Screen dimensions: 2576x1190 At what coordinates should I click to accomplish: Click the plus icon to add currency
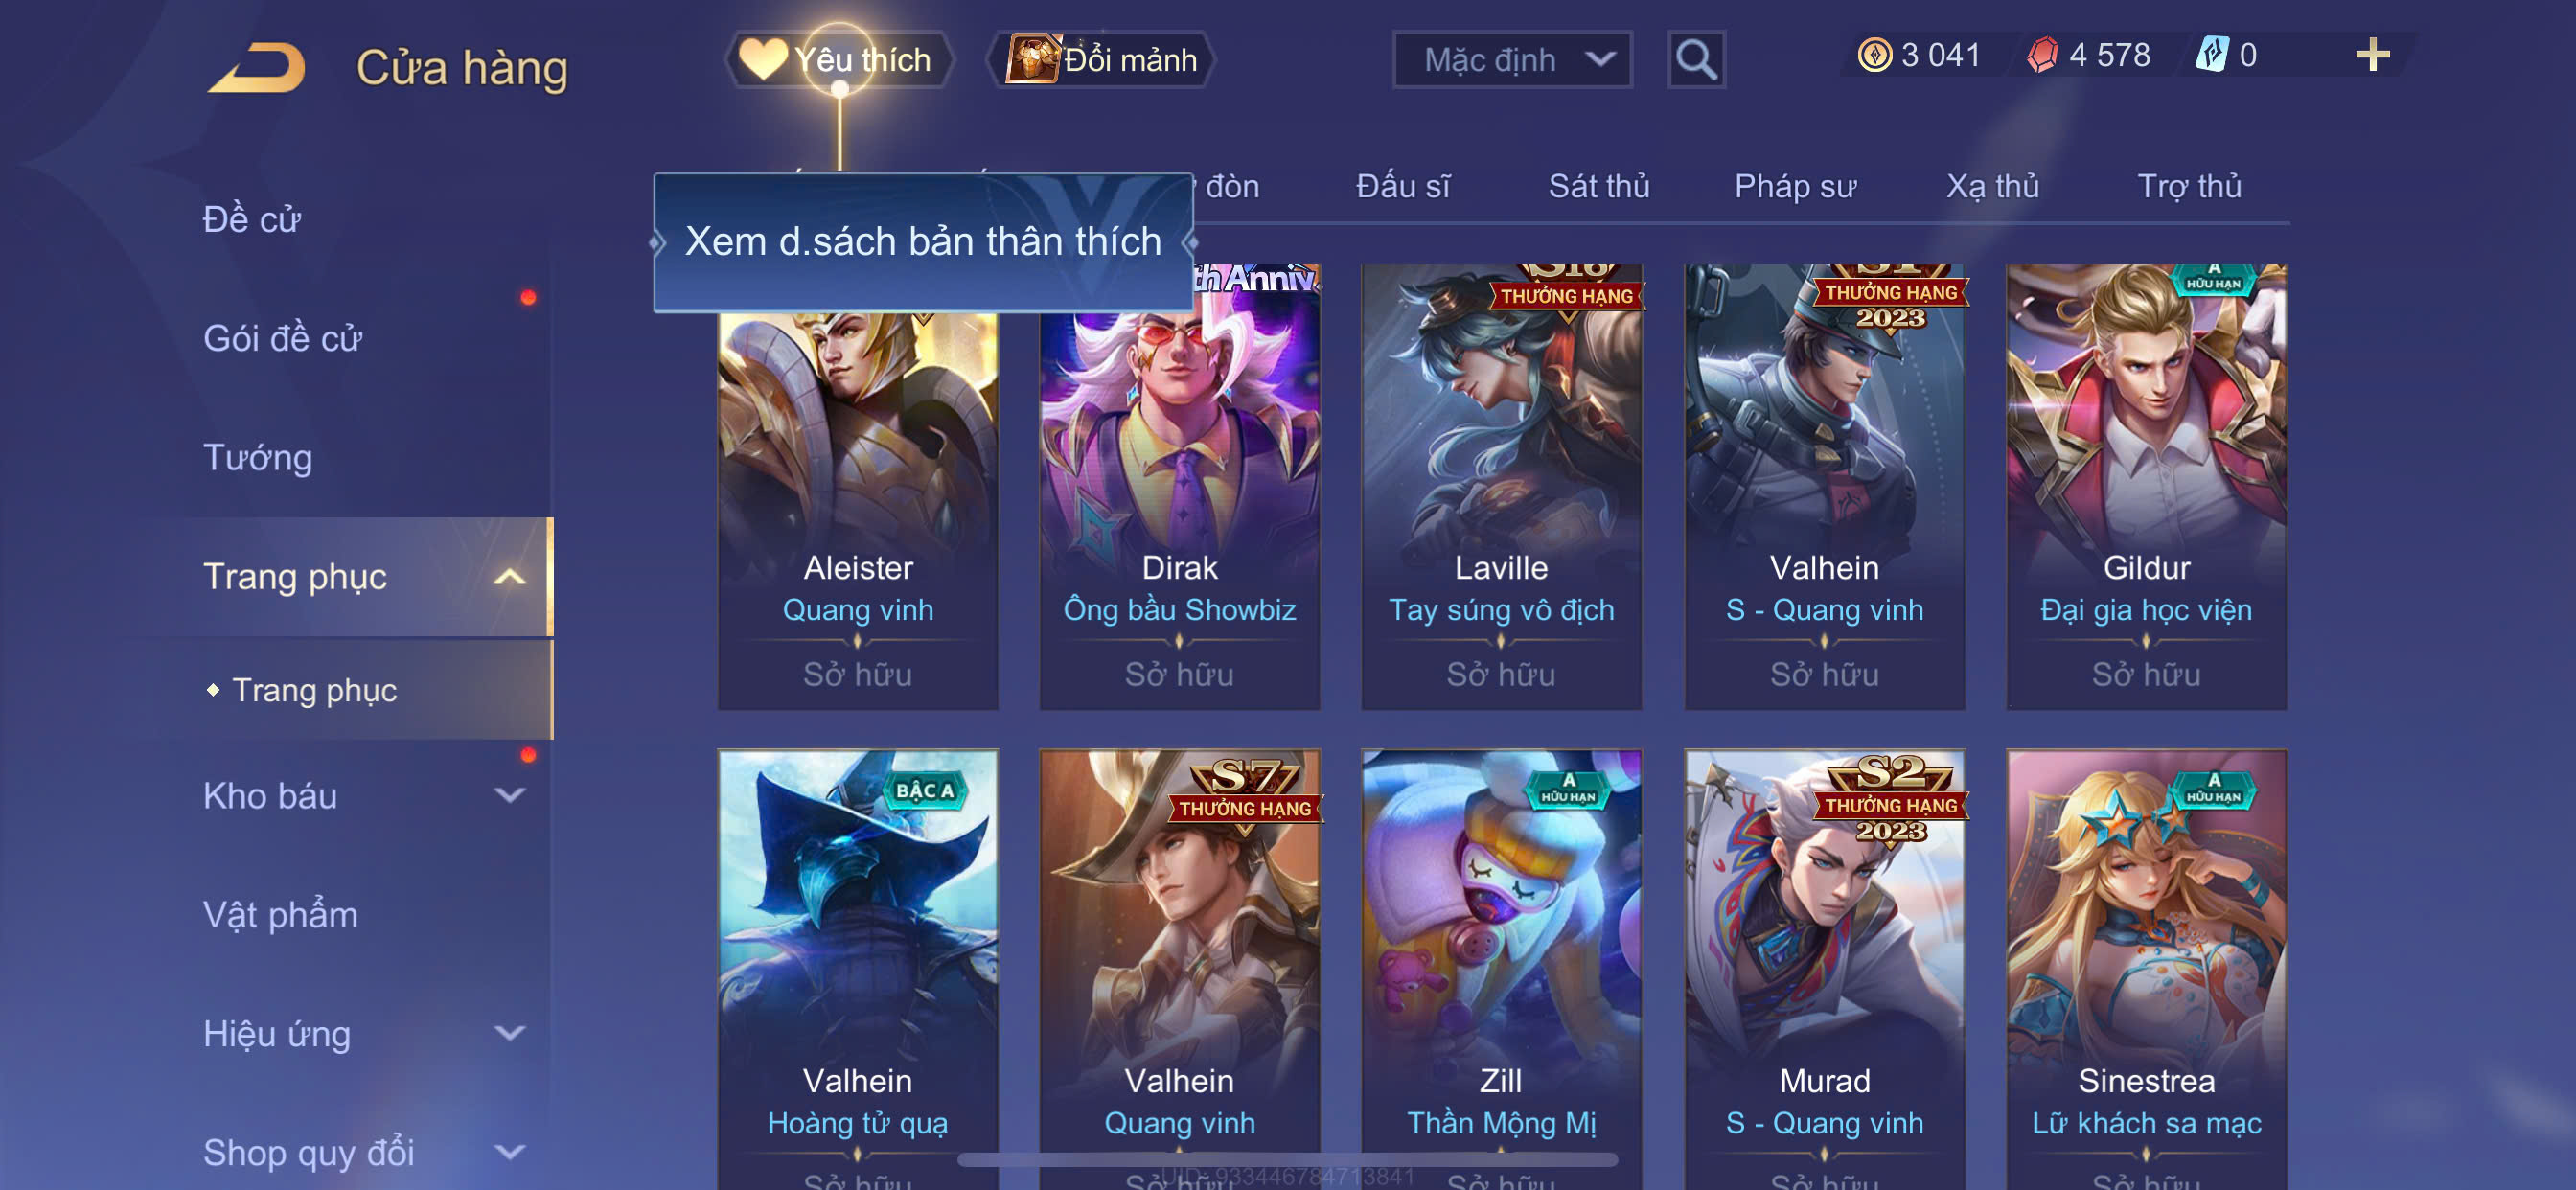click(2372, 54)
